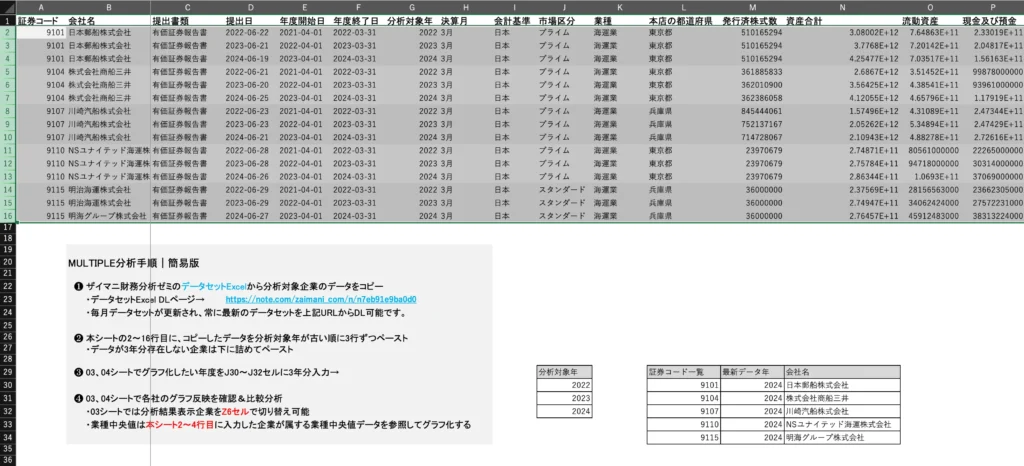Select the submission date 2024-06-19 cell
This screenshot has width=1024, height=466.
(250, 58)
